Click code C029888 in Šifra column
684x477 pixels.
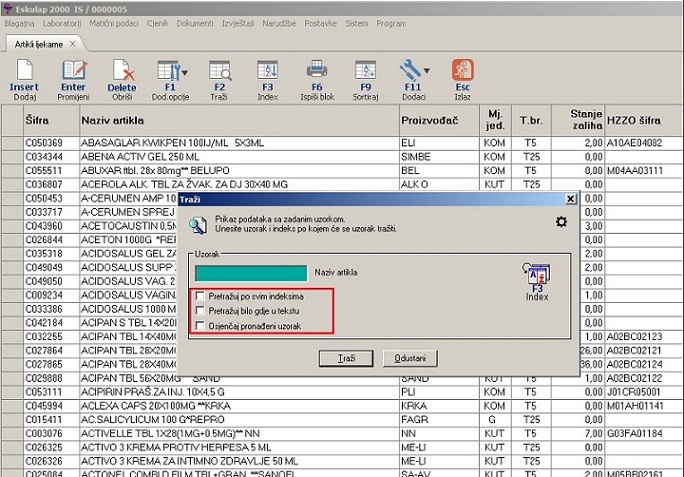[44, 378]
